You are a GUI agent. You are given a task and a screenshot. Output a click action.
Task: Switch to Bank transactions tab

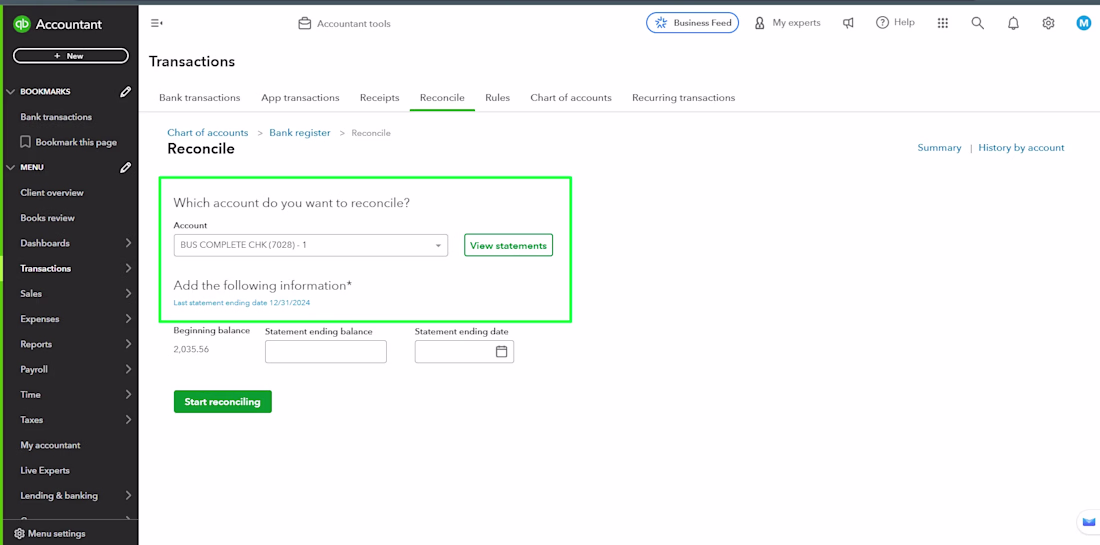(x=200, y=97)
